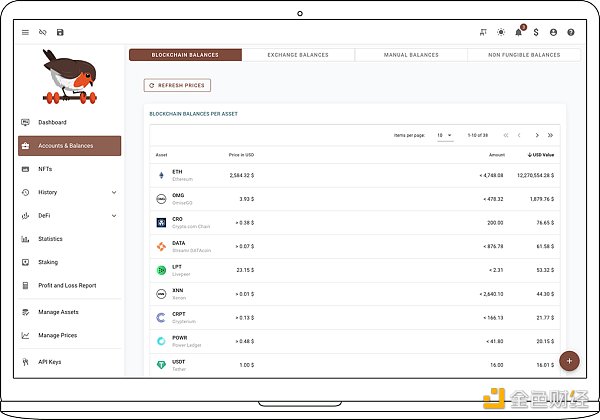The image size is (600, 420).
Task: Expand the History sidebar section
Action: 69,192
